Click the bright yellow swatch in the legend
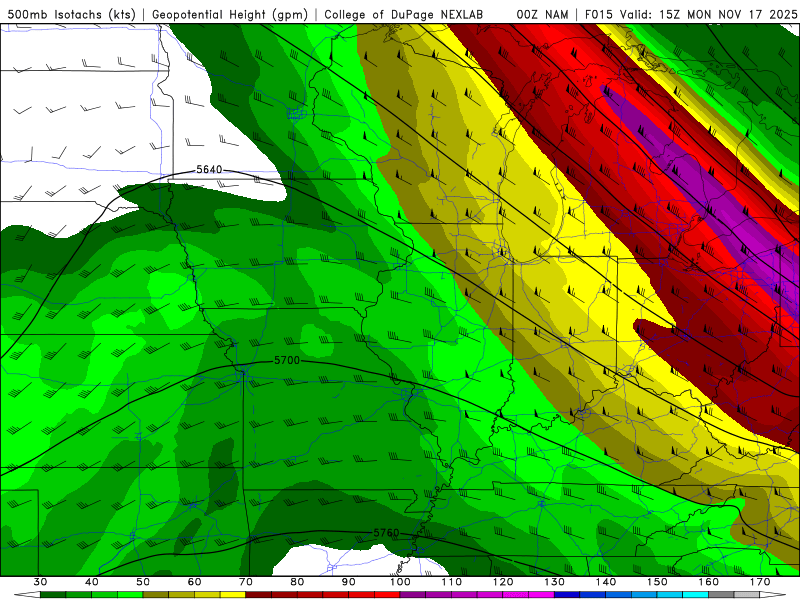Viewport: 800px width, 600px height. [233, 594]
